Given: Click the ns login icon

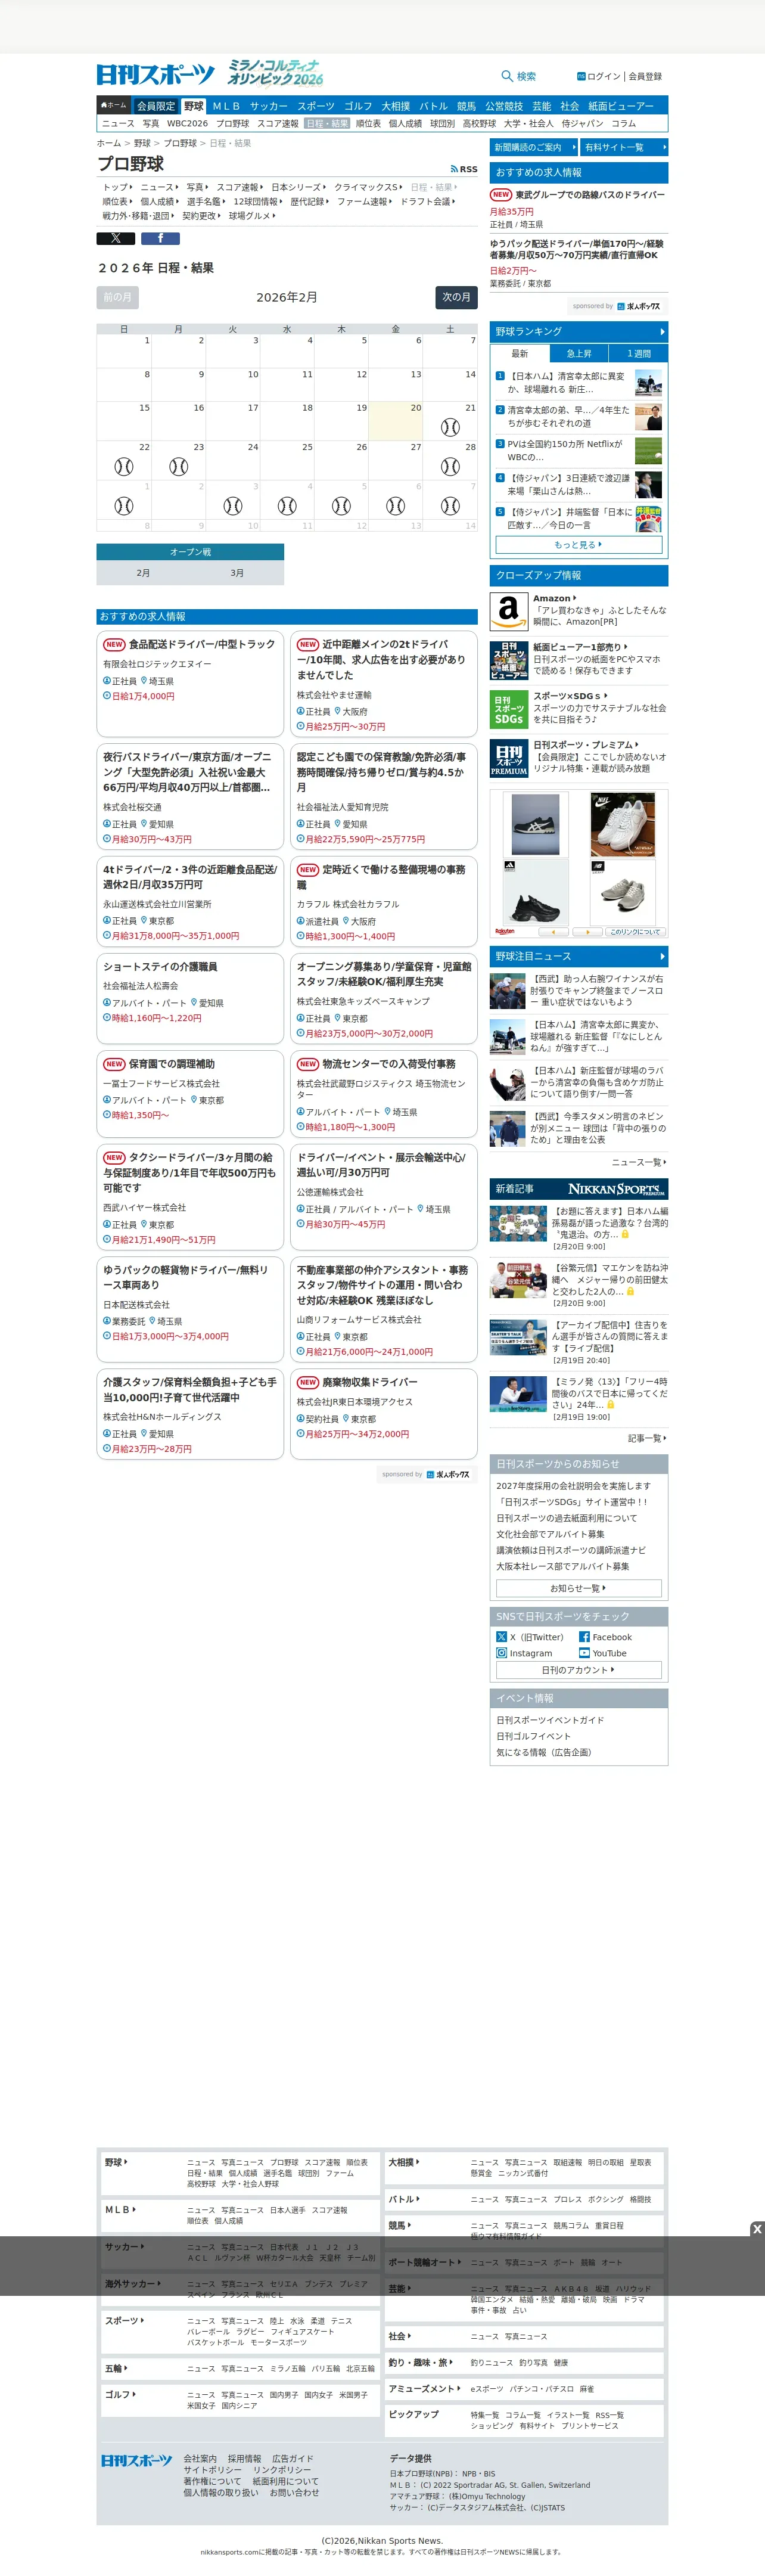Looking at the screenshot, I should coord(581,76).
